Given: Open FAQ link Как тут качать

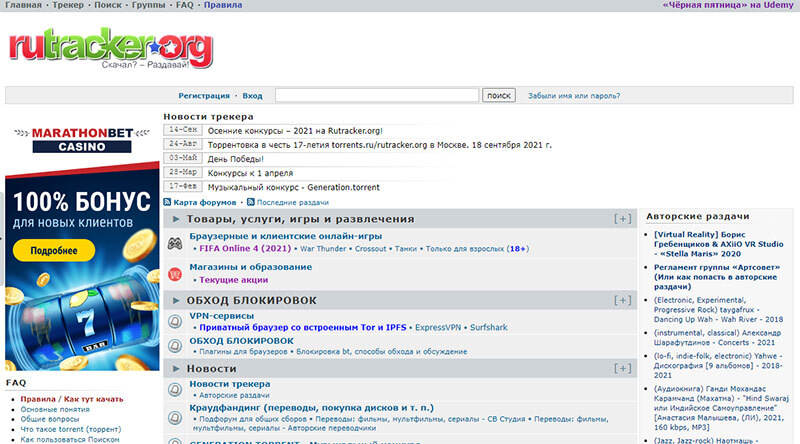Looking at the screenshot, I should [93, 399].
